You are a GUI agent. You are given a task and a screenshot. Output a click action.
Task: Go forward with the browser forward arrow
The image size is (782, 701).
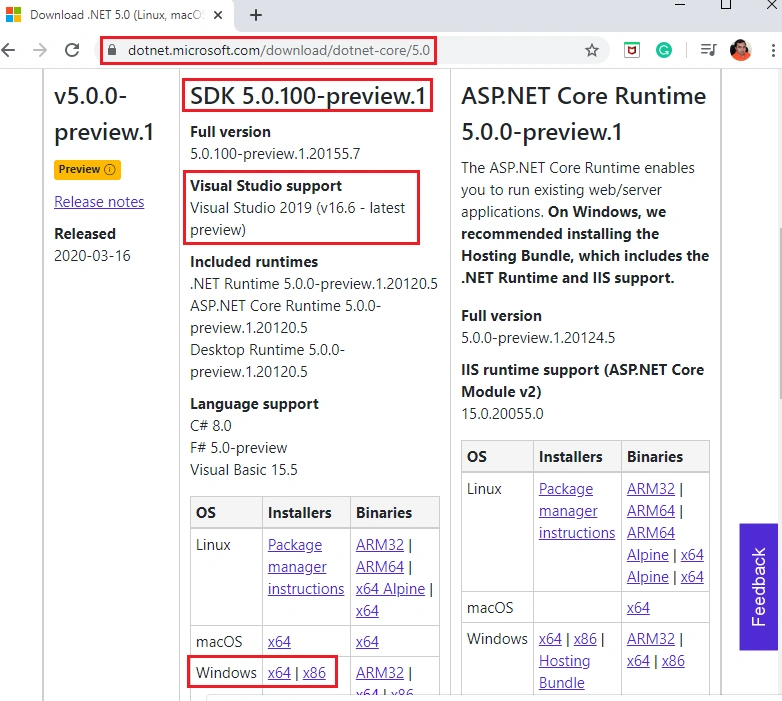[x=40, y=50]
